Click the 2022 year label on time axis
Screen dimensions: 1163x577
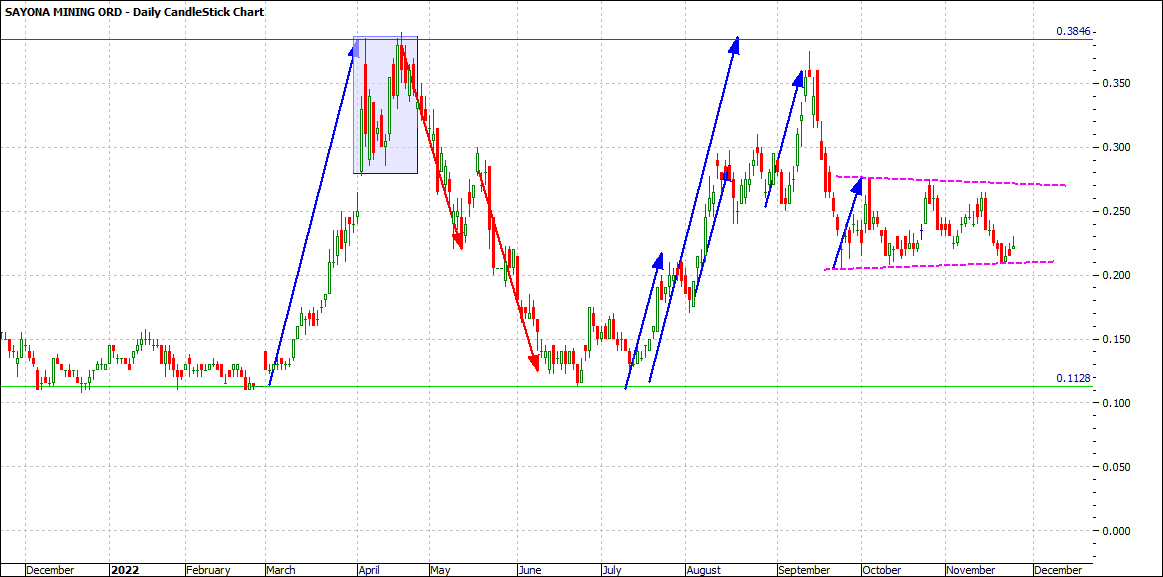click(x=123, y=570)
